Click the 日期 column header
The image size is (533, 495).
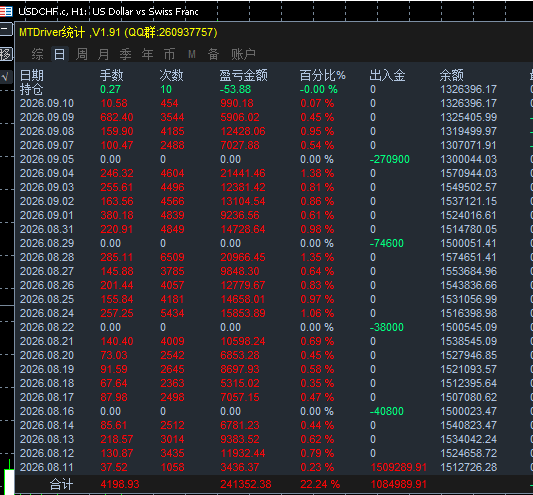[x=32, y=75]
